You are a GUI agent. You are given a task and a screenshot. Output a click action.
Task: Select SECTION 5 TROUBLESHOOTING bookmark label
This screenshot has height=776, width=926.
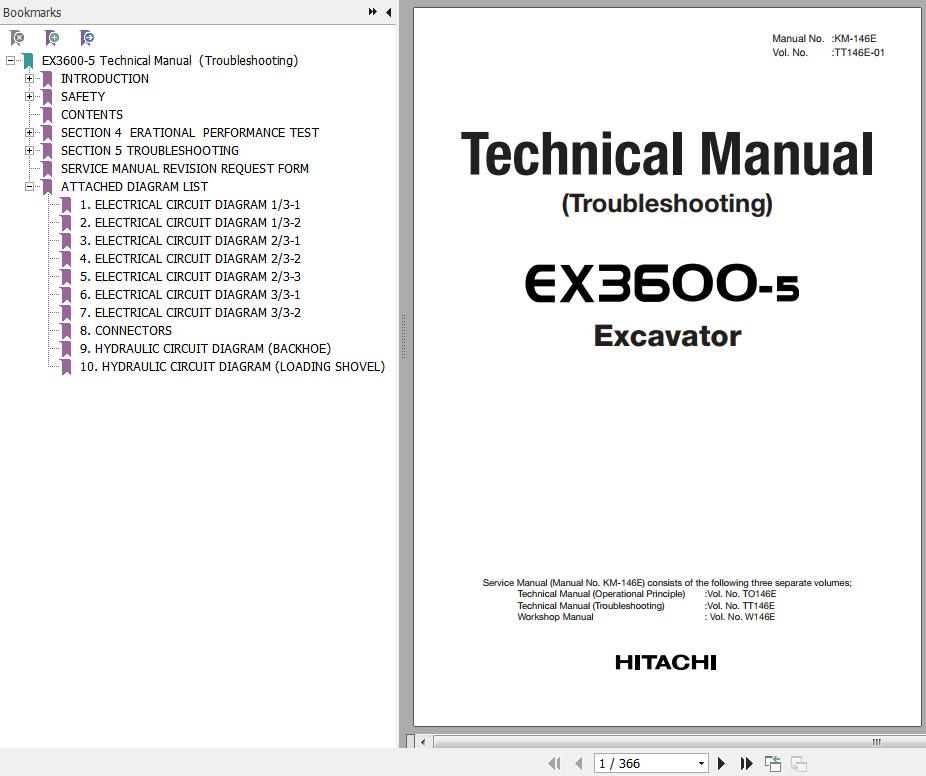(x=150, y=151)
